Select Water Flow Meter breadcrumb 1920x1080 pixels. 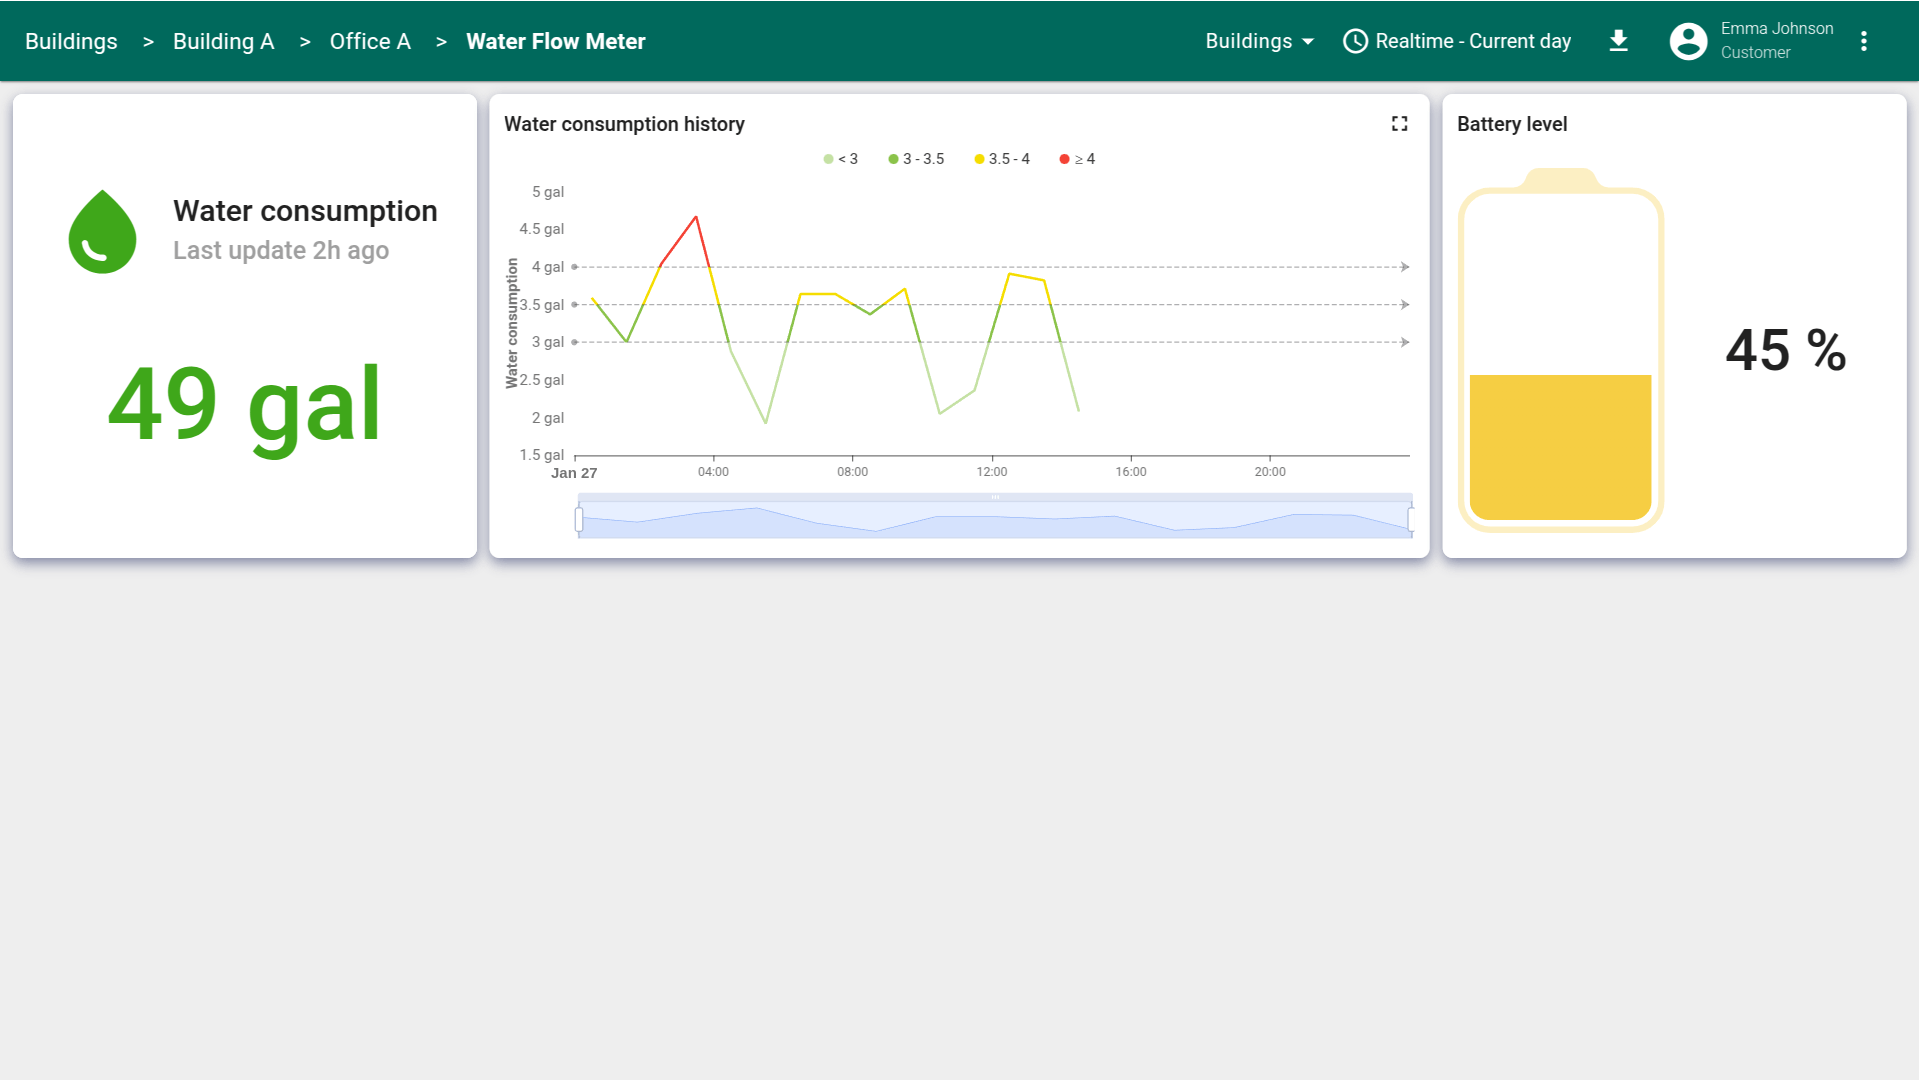[x=555, y=41]
